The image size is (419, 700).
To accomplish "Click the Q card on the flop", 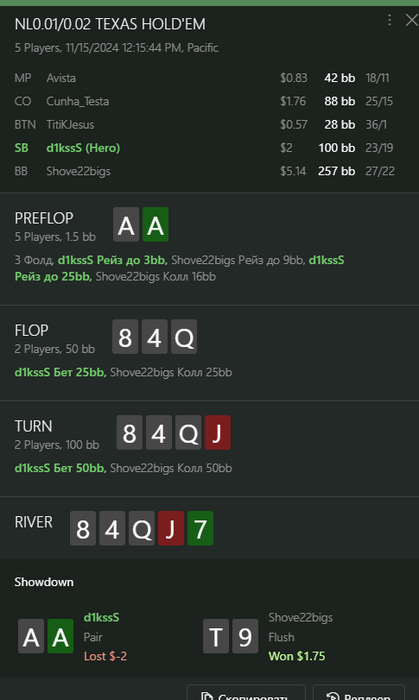I will click(x=184, y=337).
